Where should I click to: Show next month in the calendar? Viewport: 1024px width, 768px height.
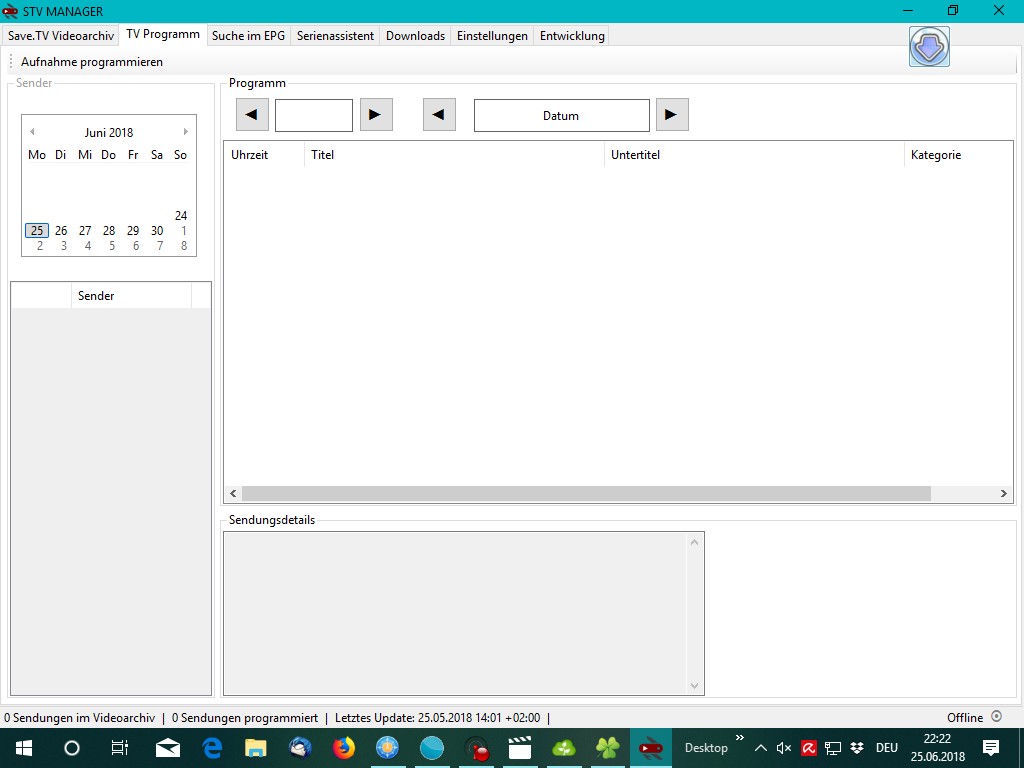[x=185, y=132]
